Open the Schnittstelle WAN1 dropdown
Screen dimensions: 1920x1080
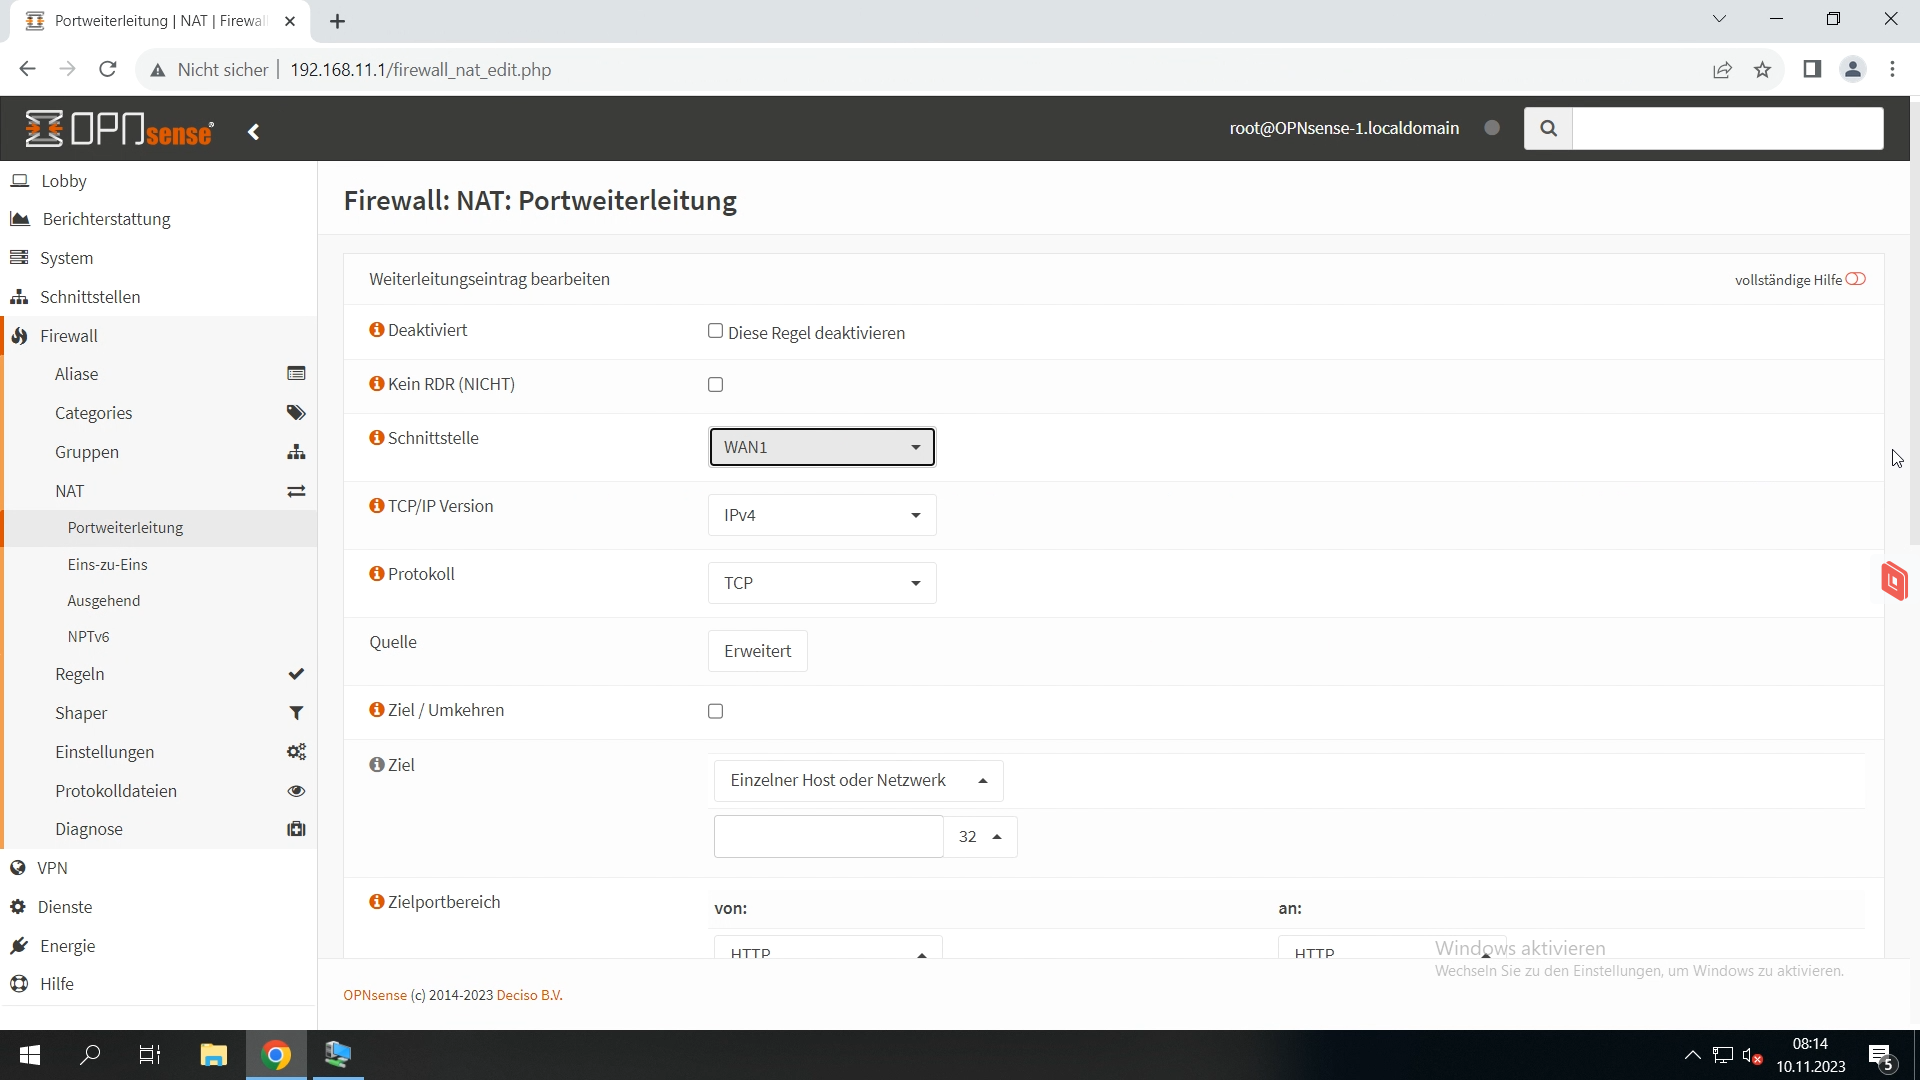click(x=822, y=447)
